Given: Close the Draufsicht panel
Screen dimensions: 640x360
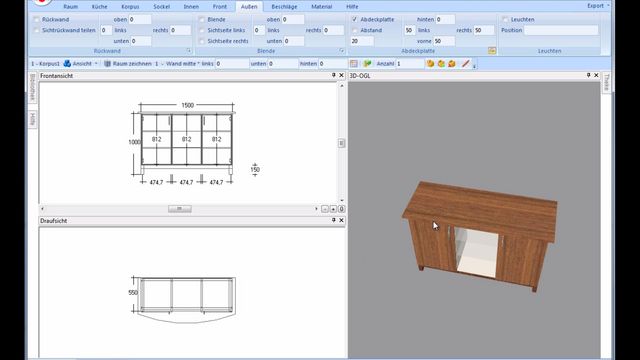Looking at the screenshot, I should (x=342, y=220).
